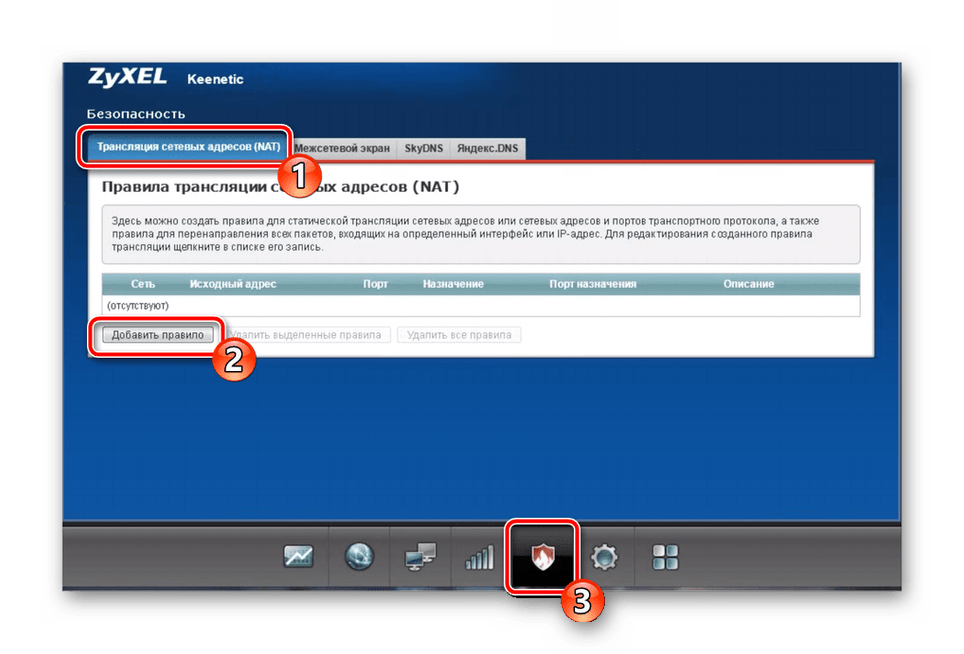This screenshot has width=964, height=654.
Task: Click the Безопасность section title
Action: click(x=136, y=114)
